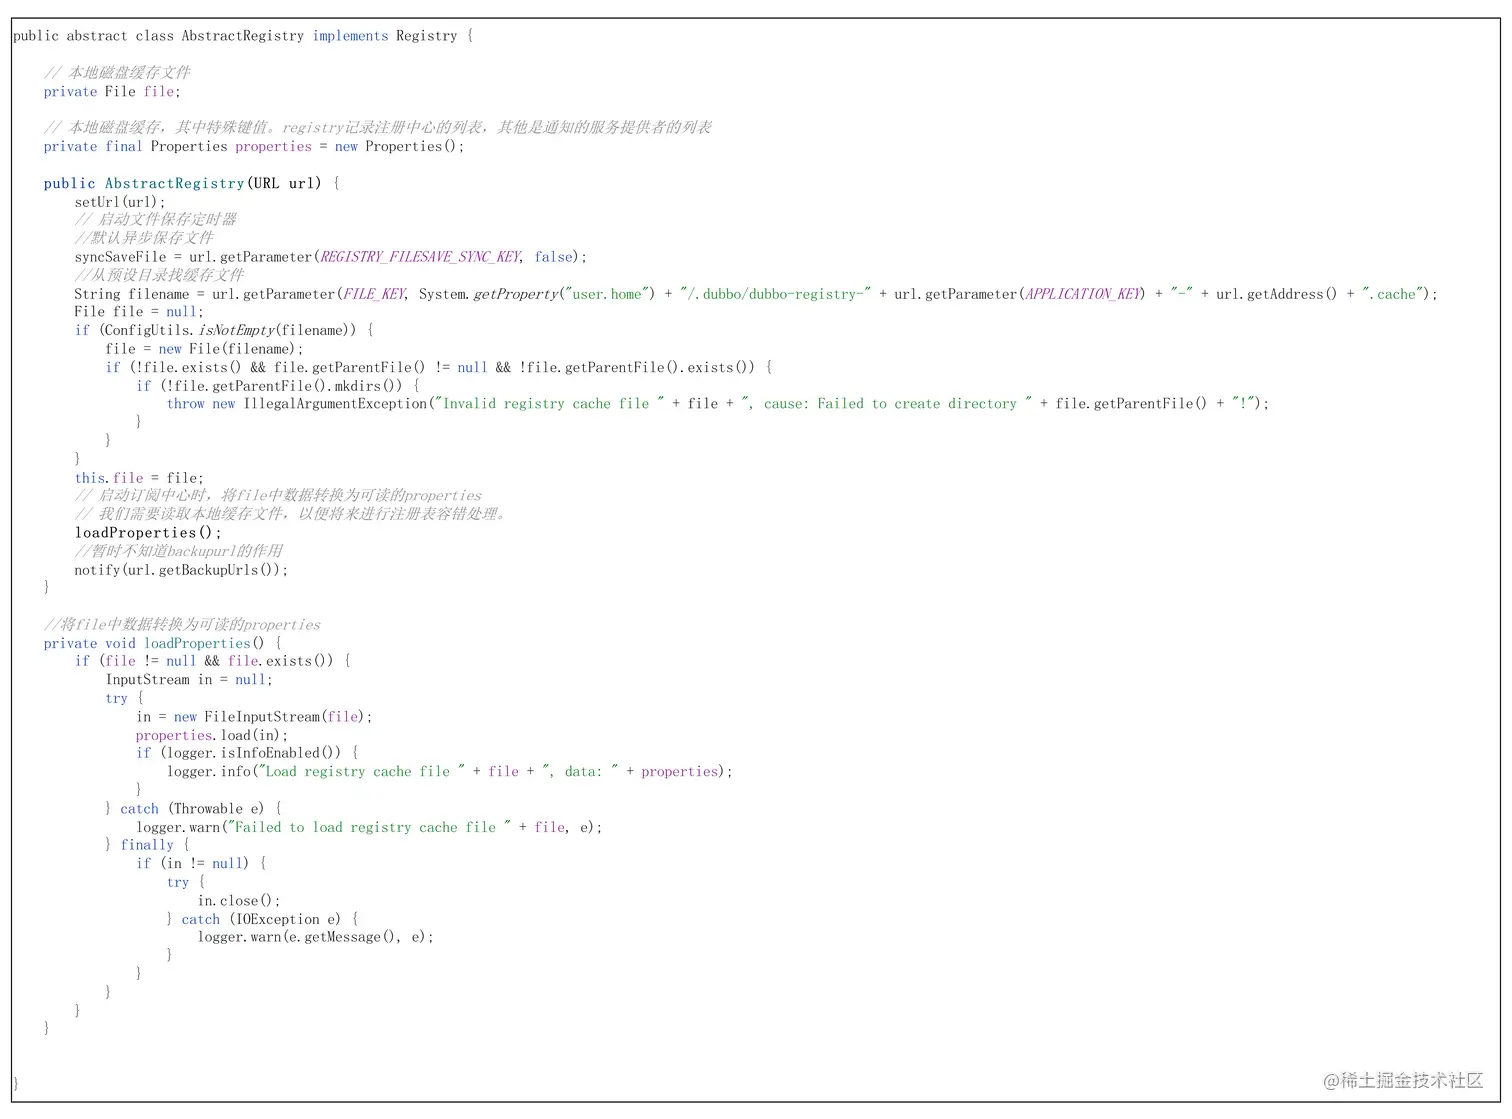This screenshot has width=1512, height=1119.
Task: Click the condition '!file.getParentFile().exists()'
Action: click(x=637, y=367)
